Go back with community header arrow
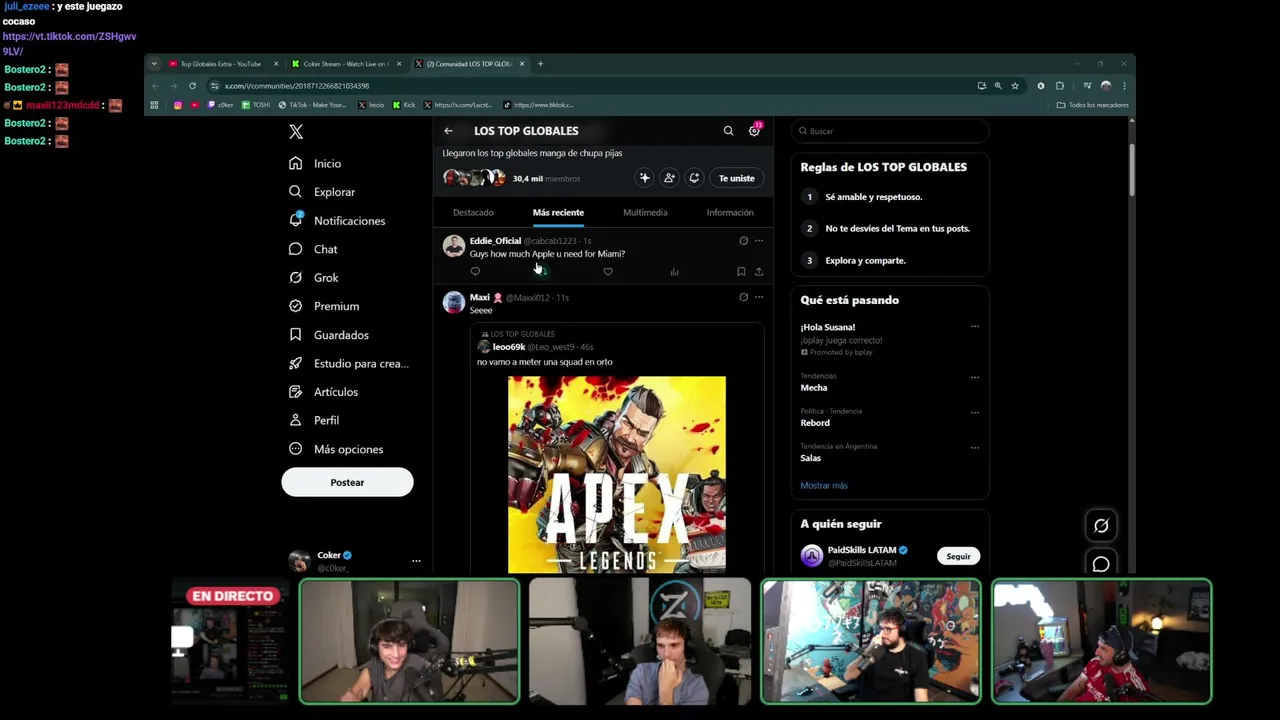This screenshot has width=1280, height=720. click(x=448, y=131)
